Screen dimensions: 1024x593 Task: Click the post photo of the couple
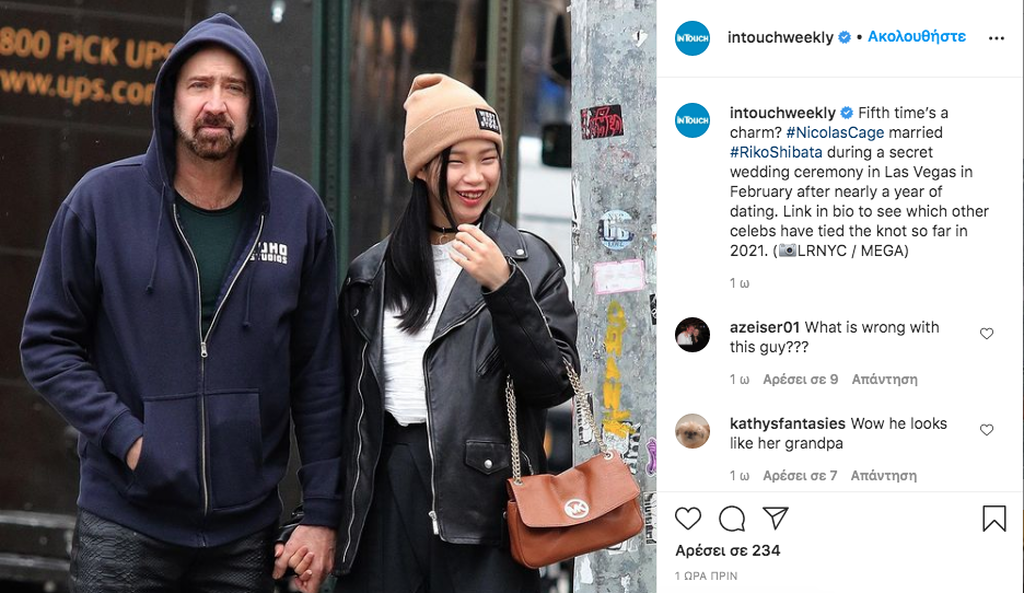(x=328, y=296)
